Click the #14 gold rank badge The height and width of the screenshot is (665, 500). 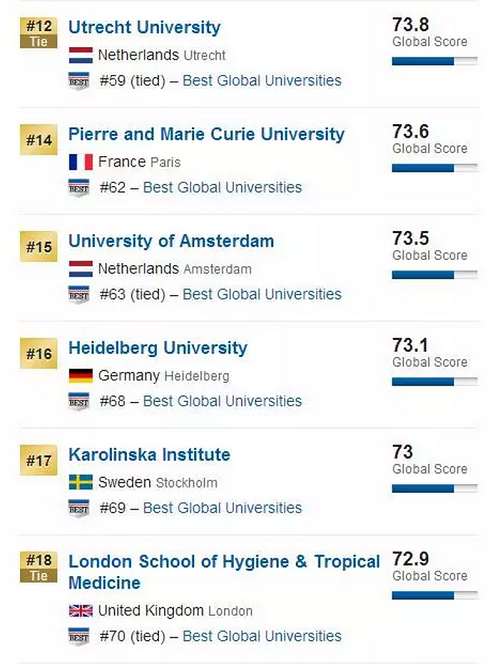[39, 140]
